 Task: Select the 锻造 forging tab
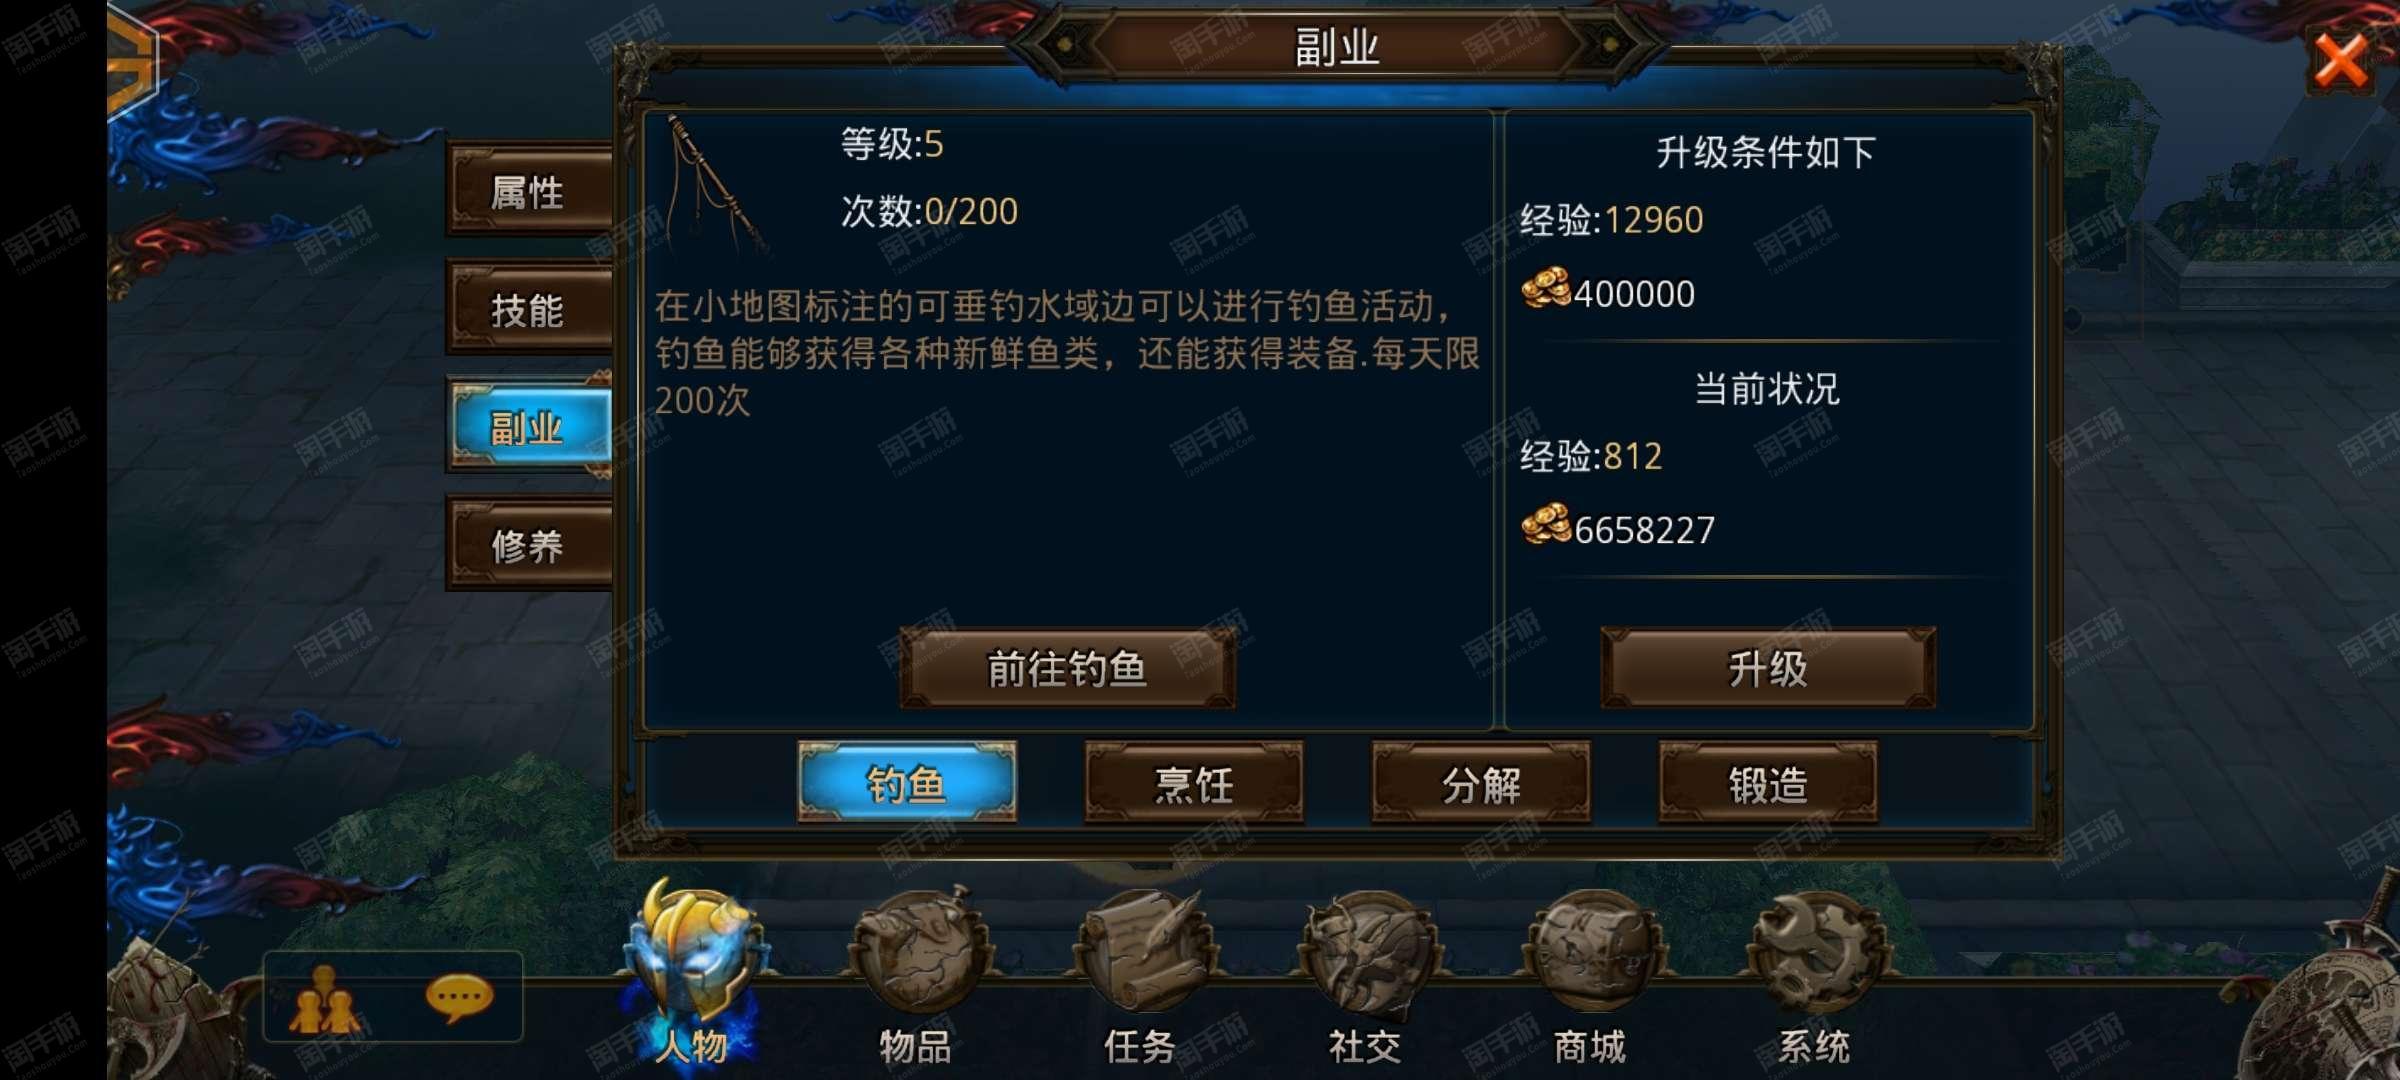1768,783
